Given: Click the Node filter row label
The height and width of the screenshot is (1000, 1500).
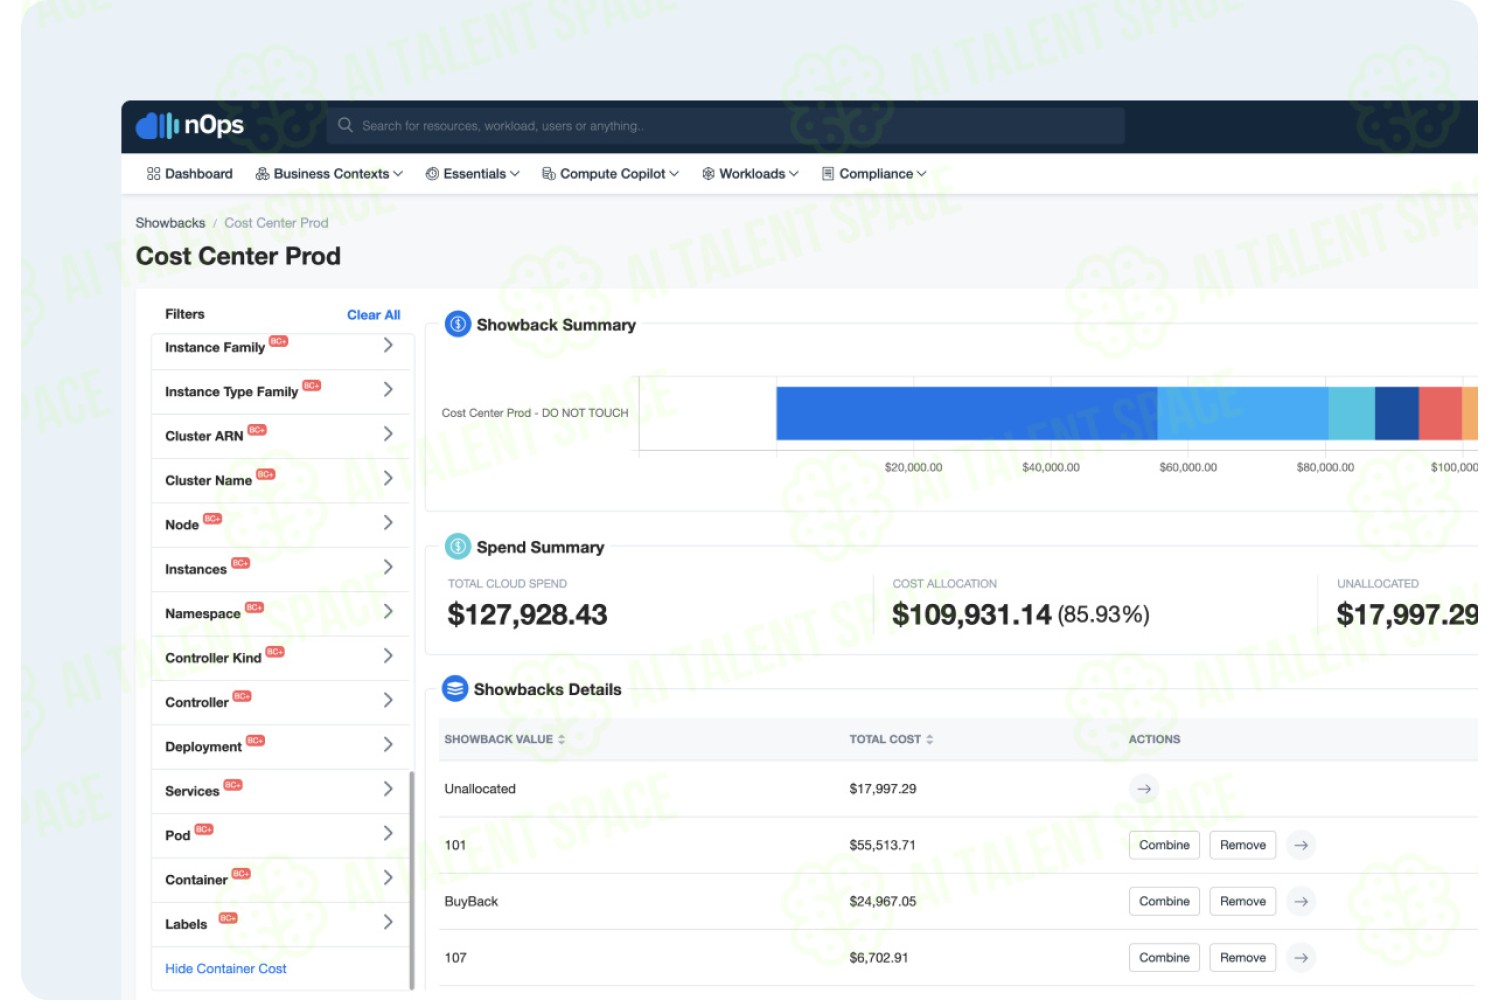Looking at the screenshot, I should 182,525.
